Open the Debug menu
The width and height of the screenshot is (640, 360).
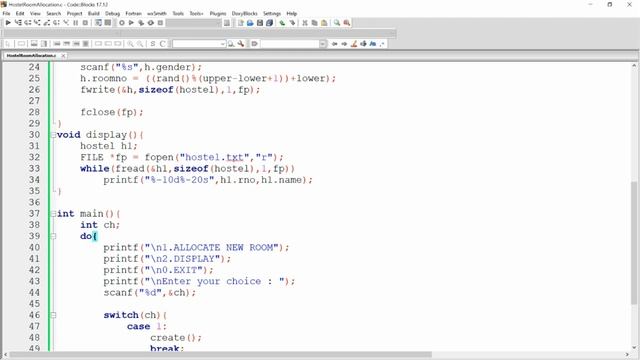coord(112,13)
